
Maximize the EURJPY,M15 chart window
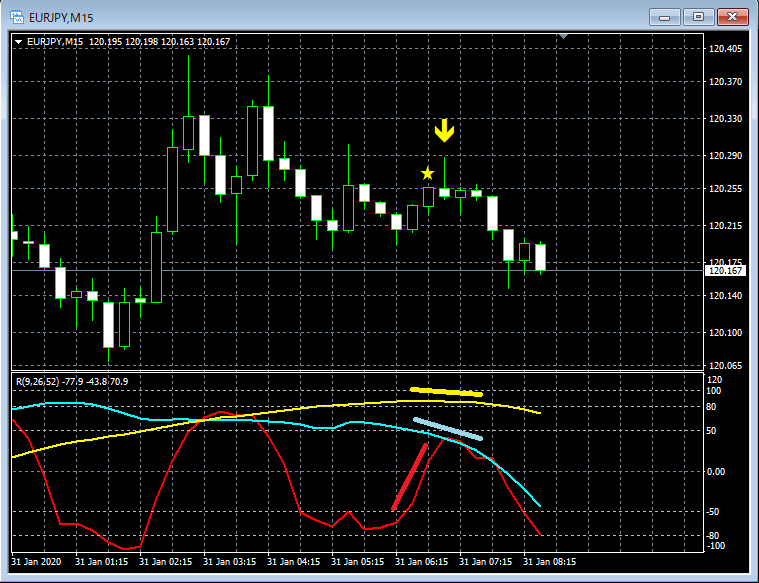click(698, 17)
